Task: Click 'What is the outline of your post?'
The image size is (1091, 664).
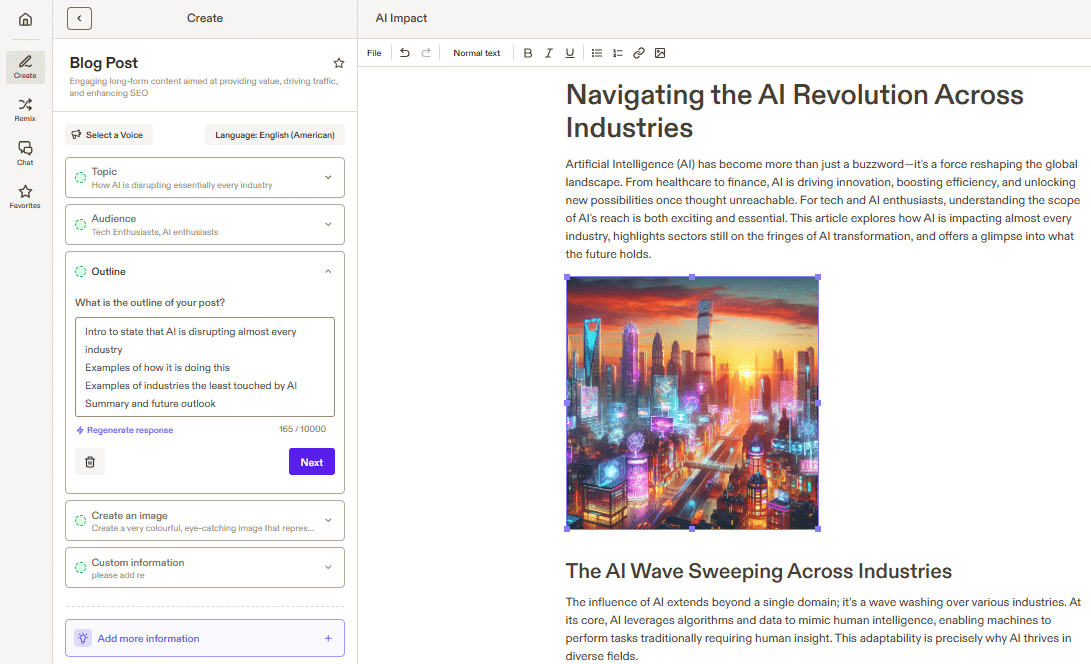Action: click(150, 303)
